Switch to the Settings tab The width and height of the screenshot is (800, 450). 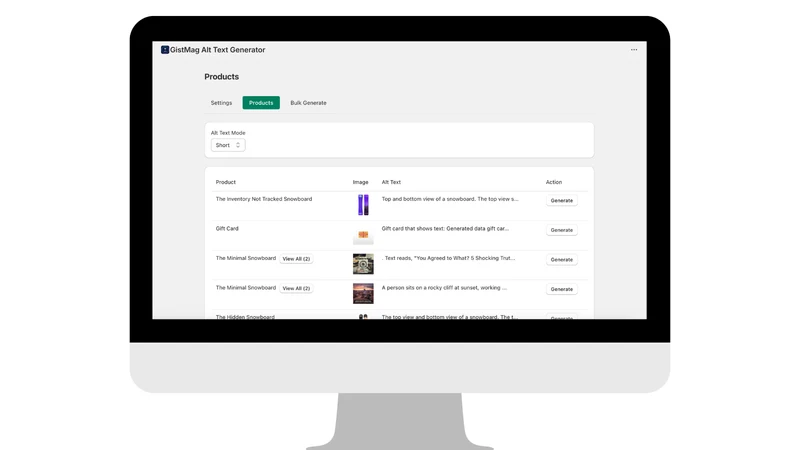click(221, 103)
